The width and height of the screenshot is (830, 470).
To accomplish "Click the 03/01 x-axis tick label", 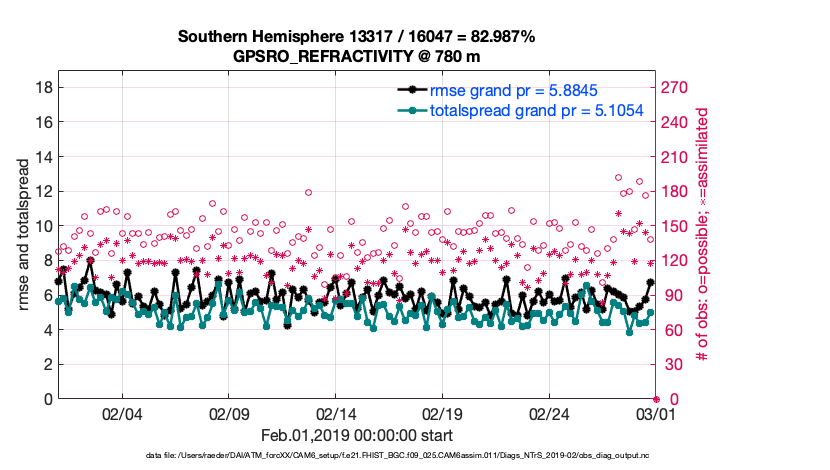I will [x=656, y=414].
